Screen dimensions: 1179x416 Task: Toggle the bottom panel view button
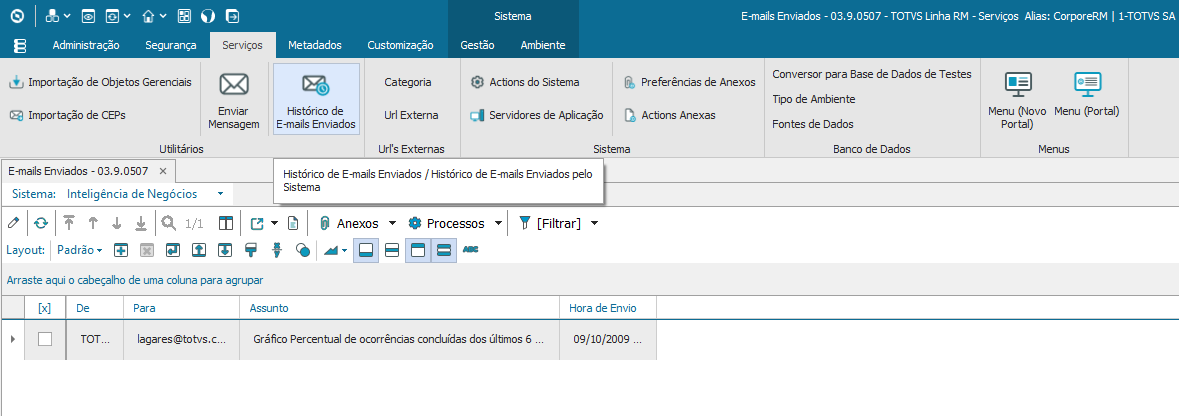point(366,250)
